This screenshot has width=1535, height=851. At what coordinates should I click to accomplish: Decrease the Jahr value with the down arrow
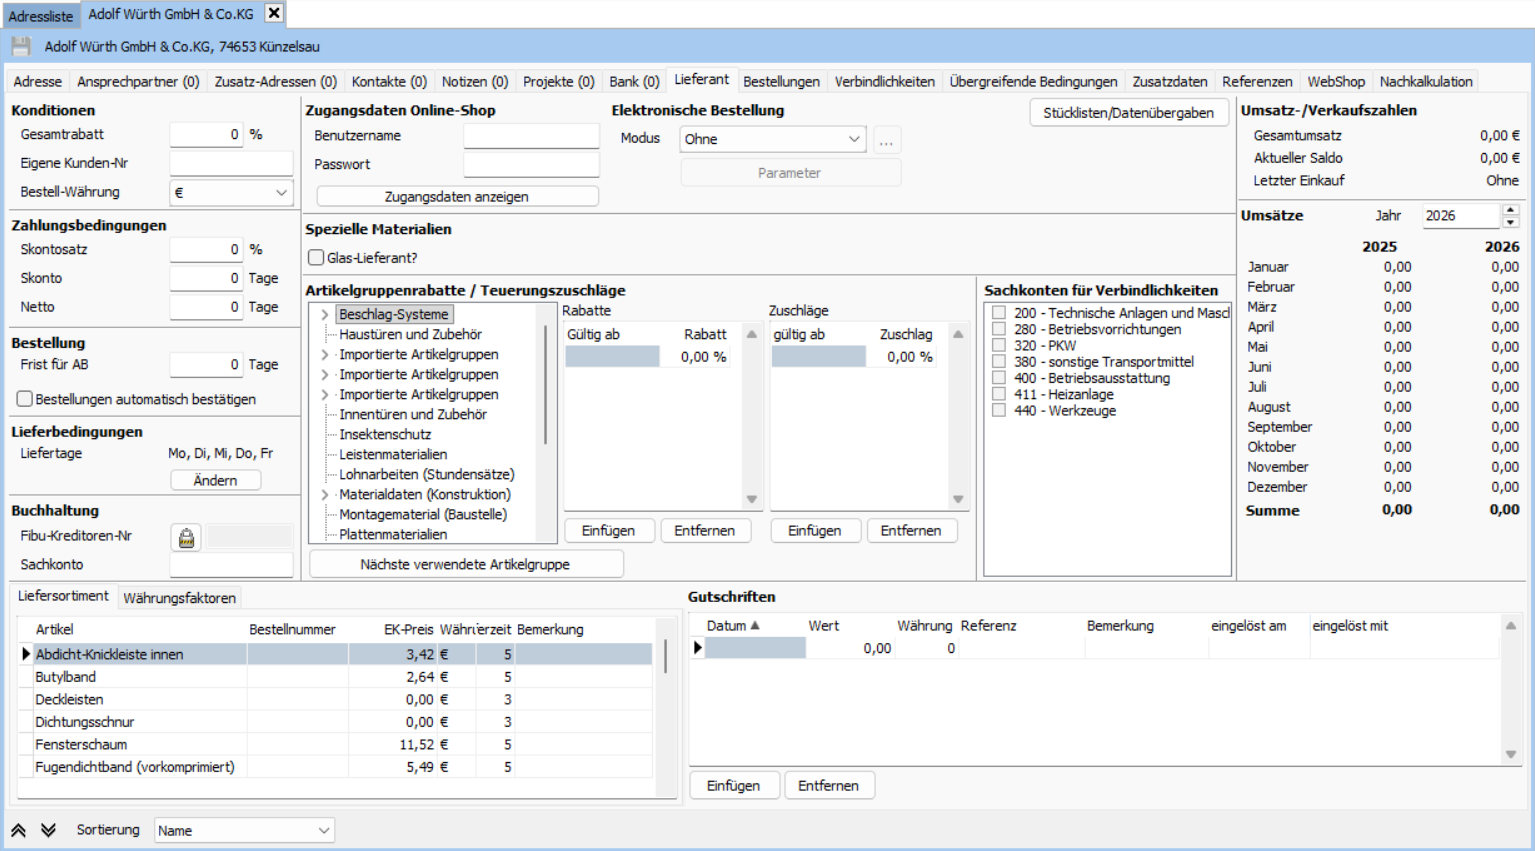coord(1511,222)
